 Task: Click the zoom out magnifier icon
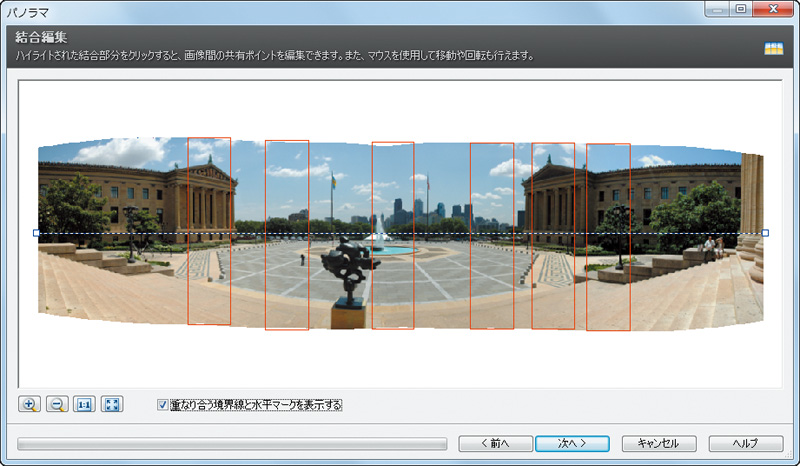(x=57, y=404)
